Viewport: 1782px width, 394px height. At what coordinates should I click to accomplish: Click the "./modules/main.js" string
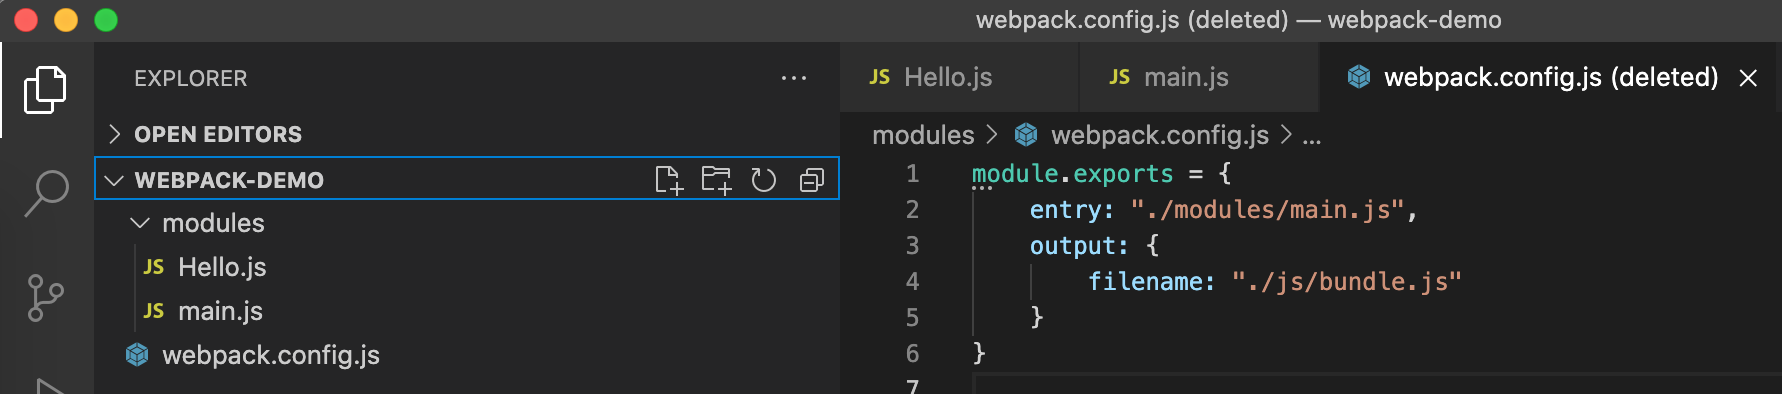pos(1268,210)
